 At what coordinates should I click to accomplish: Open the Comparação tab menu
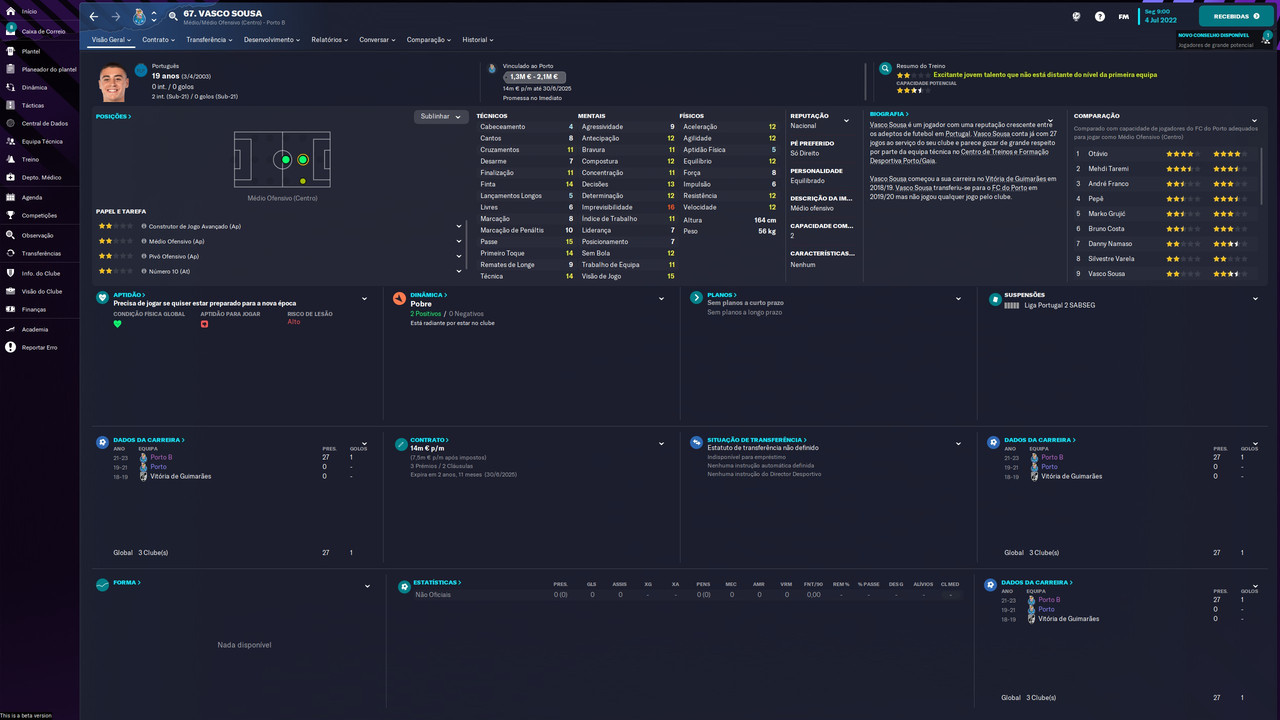tap(430, 40)
